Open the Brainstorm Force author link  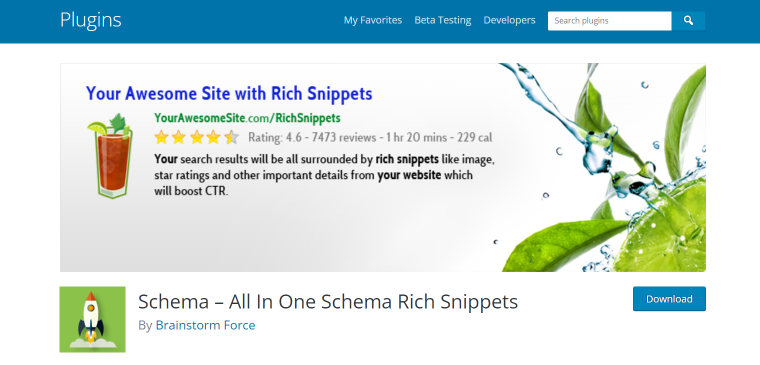pyautogui.click(x=206, y=325)
